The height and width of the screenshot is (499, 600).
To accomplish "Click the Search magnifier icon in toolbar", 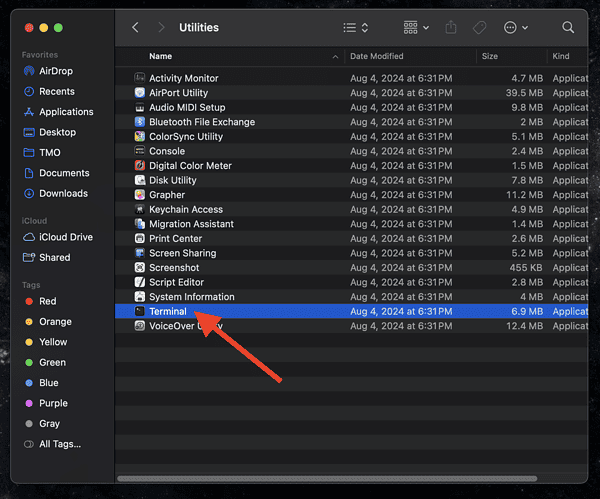I will click(x=568, y=28).
